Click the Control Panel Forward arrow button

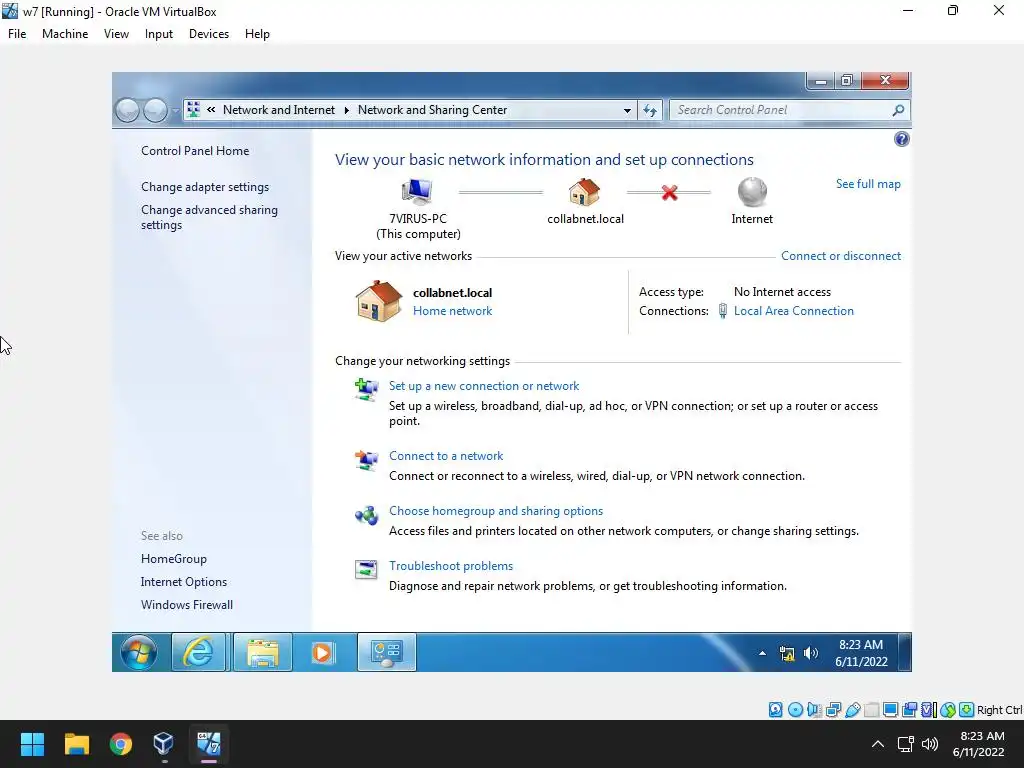pos(155,110)
